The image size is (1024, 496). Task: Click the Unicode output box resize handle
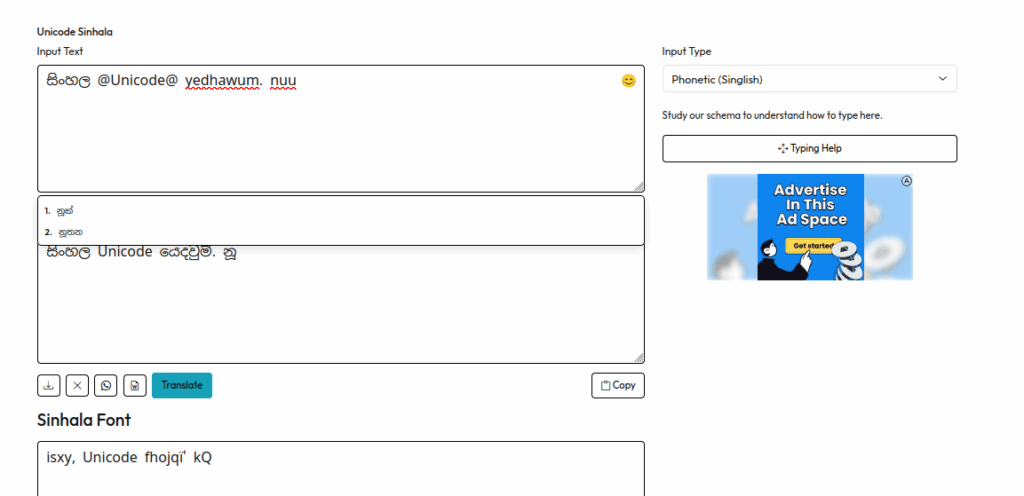(x=639, y=358)
